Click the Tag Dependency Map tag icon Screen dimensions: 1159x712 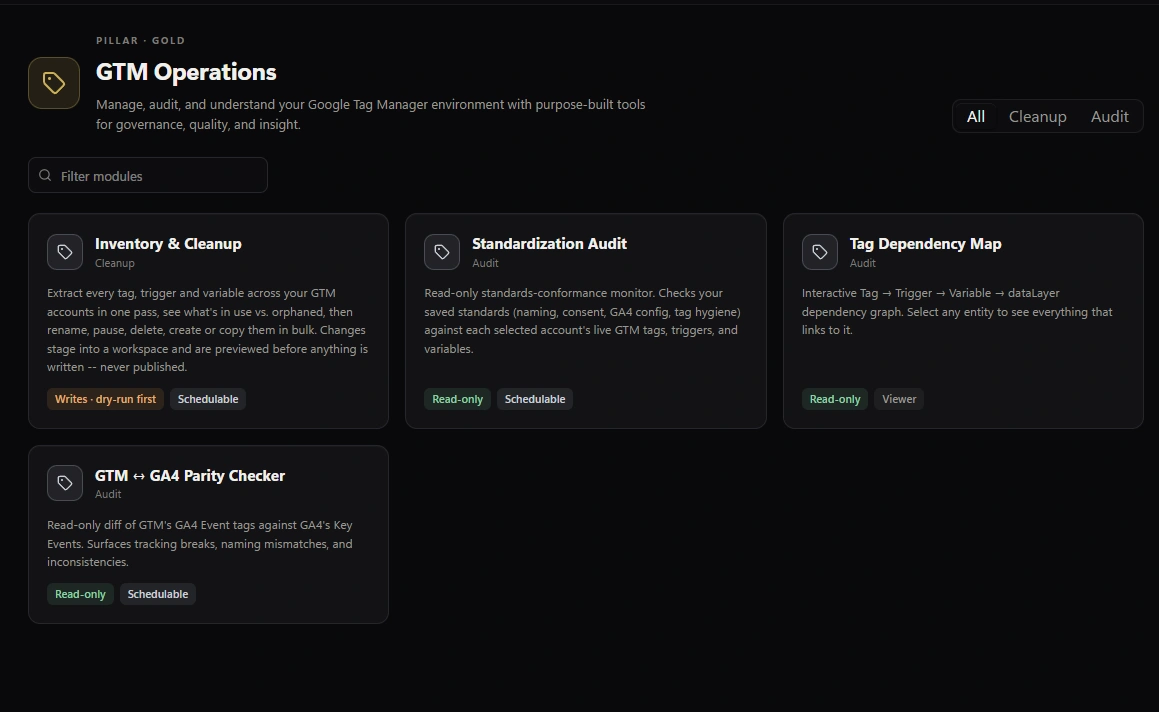pyautogui.click(x=820, y=252)
